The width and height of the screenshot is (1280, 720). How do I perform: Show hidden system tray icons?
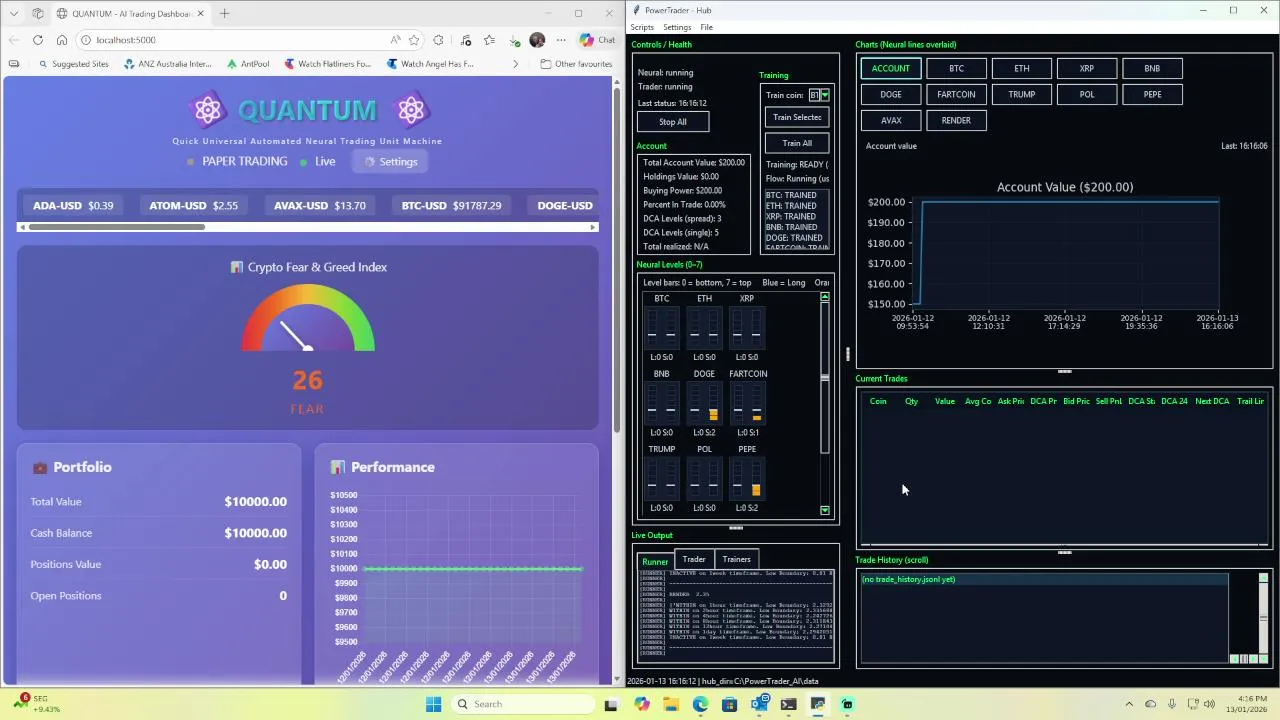coord(1129,704)
